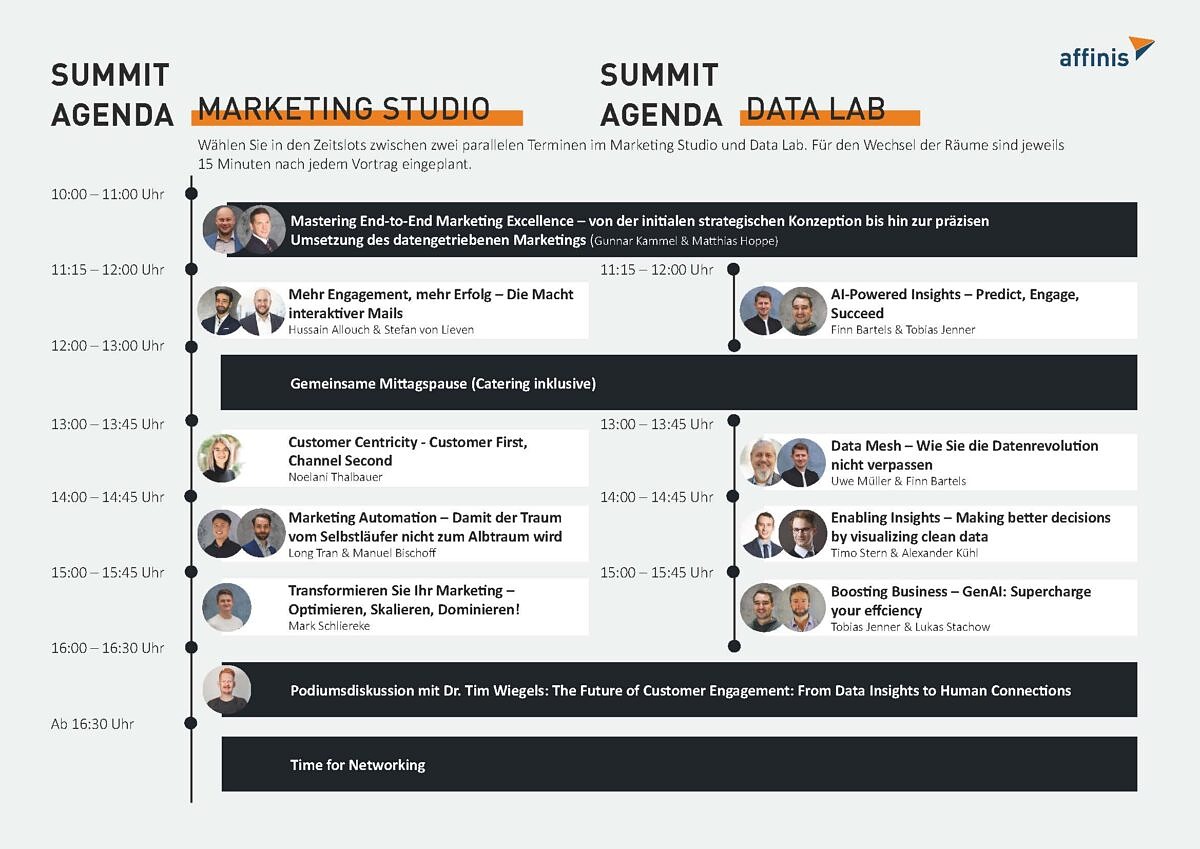Click the 10:00 – 11:00 Uhr timeline dot
The width and height of the screenshot is (1200, 849).
tap(191, 194)
